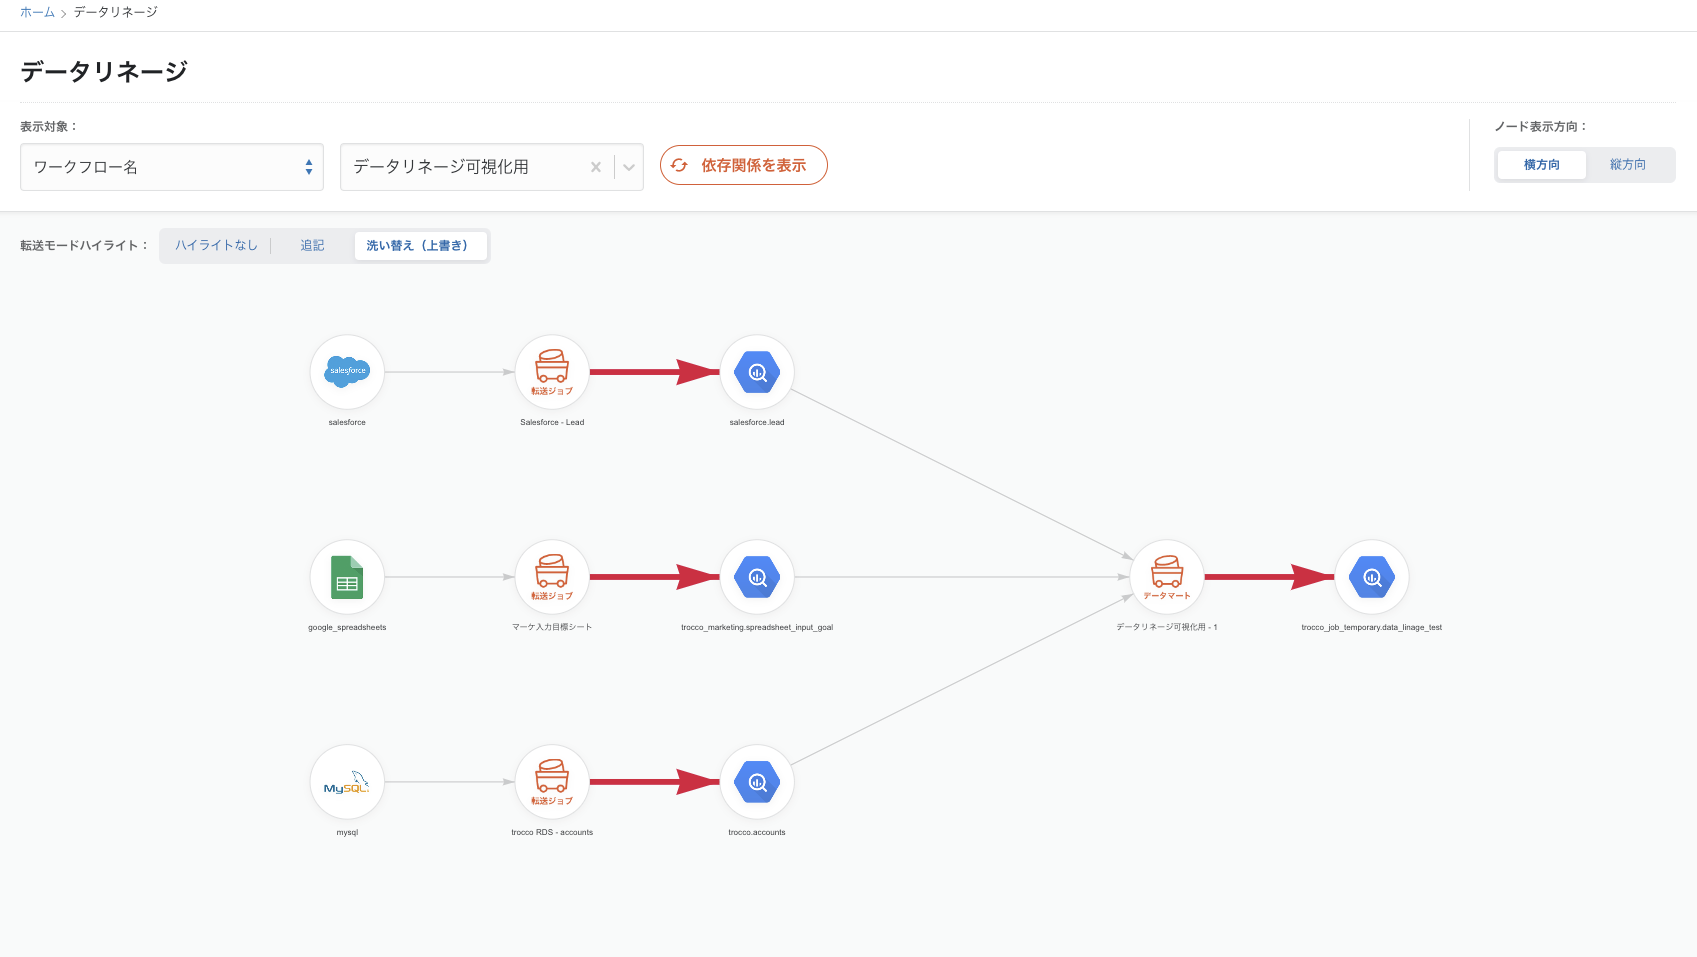
Task: Click the trocco_job_temporary.data_linage_test BigQuery node
Action: click(1372, 577)
